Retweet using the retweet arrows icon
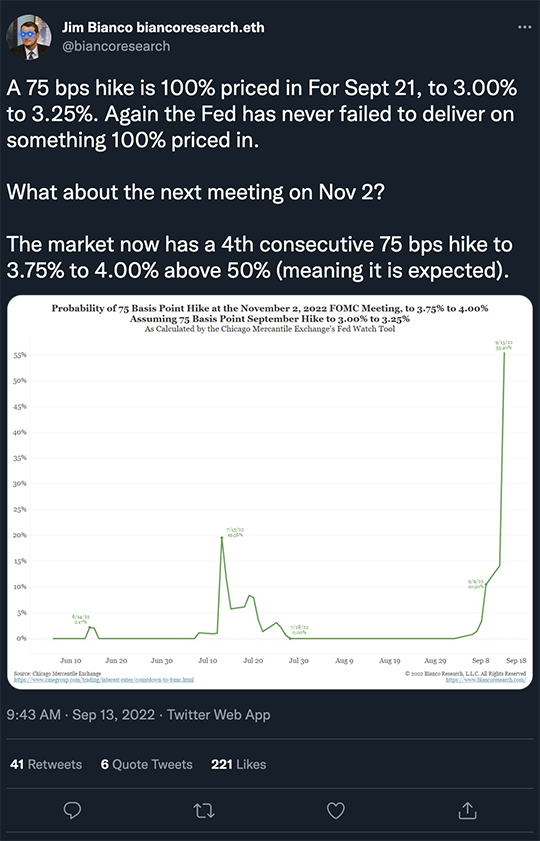Viewport: 540px width, 841px height. 204,810
